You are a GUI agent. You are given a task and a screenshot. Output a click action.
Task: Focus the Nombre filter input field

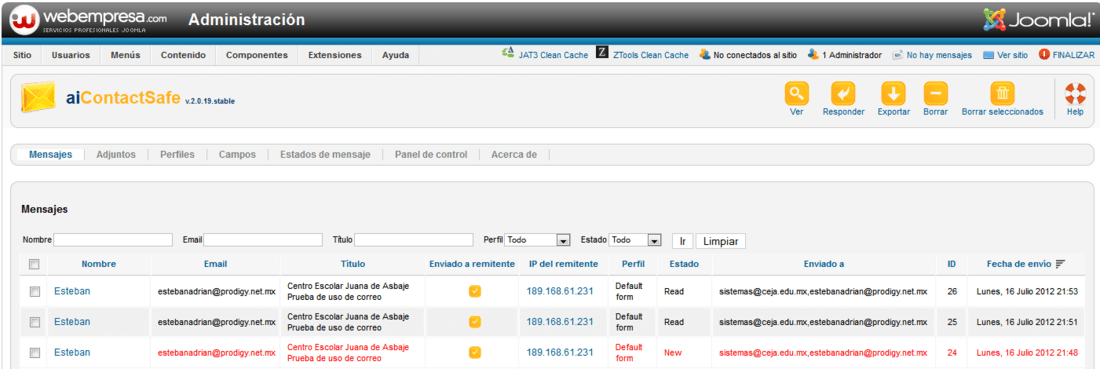coord(113,240)
